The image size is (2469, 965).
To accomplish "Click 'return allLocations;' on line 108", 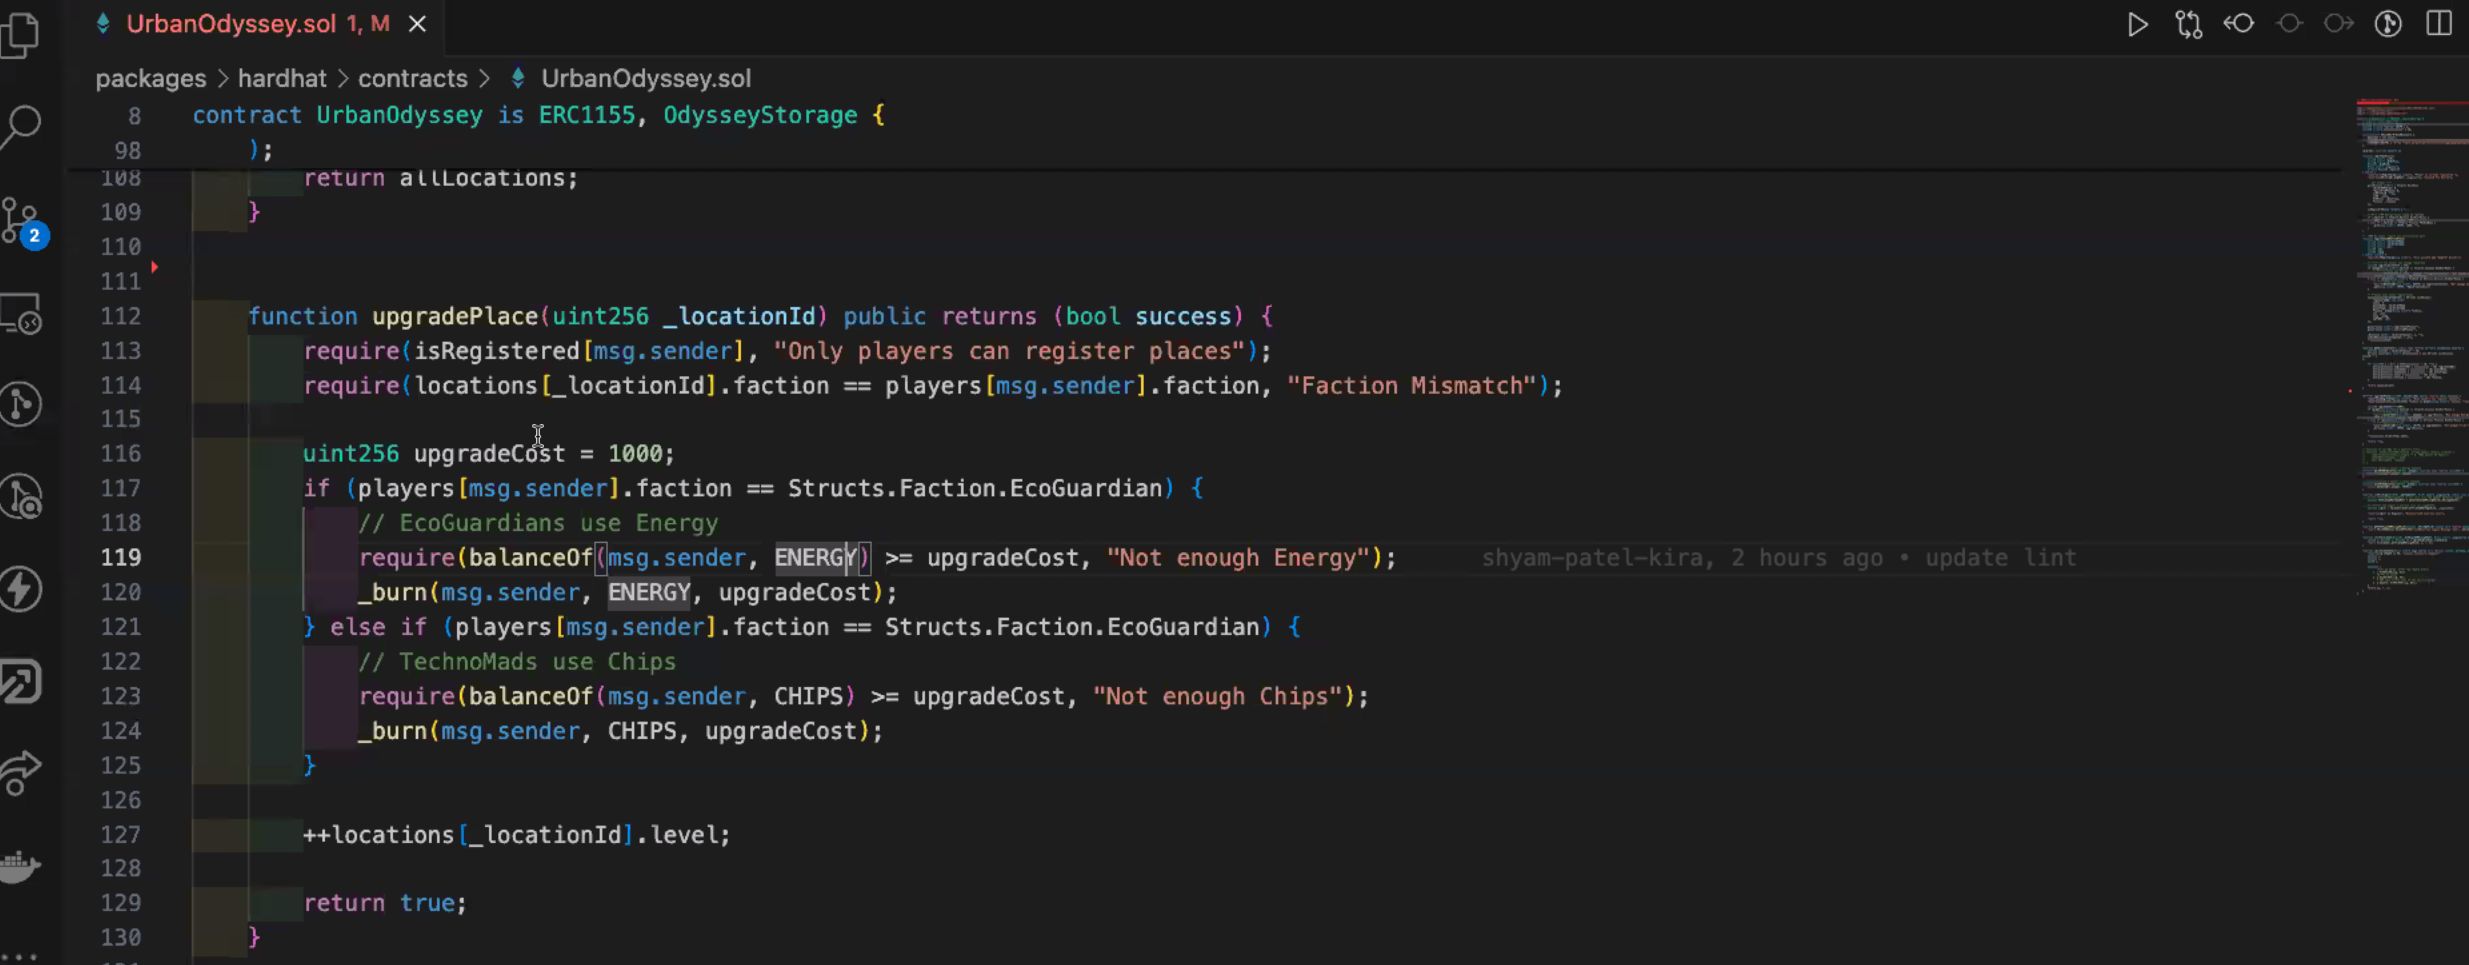I will coord(441,179).
